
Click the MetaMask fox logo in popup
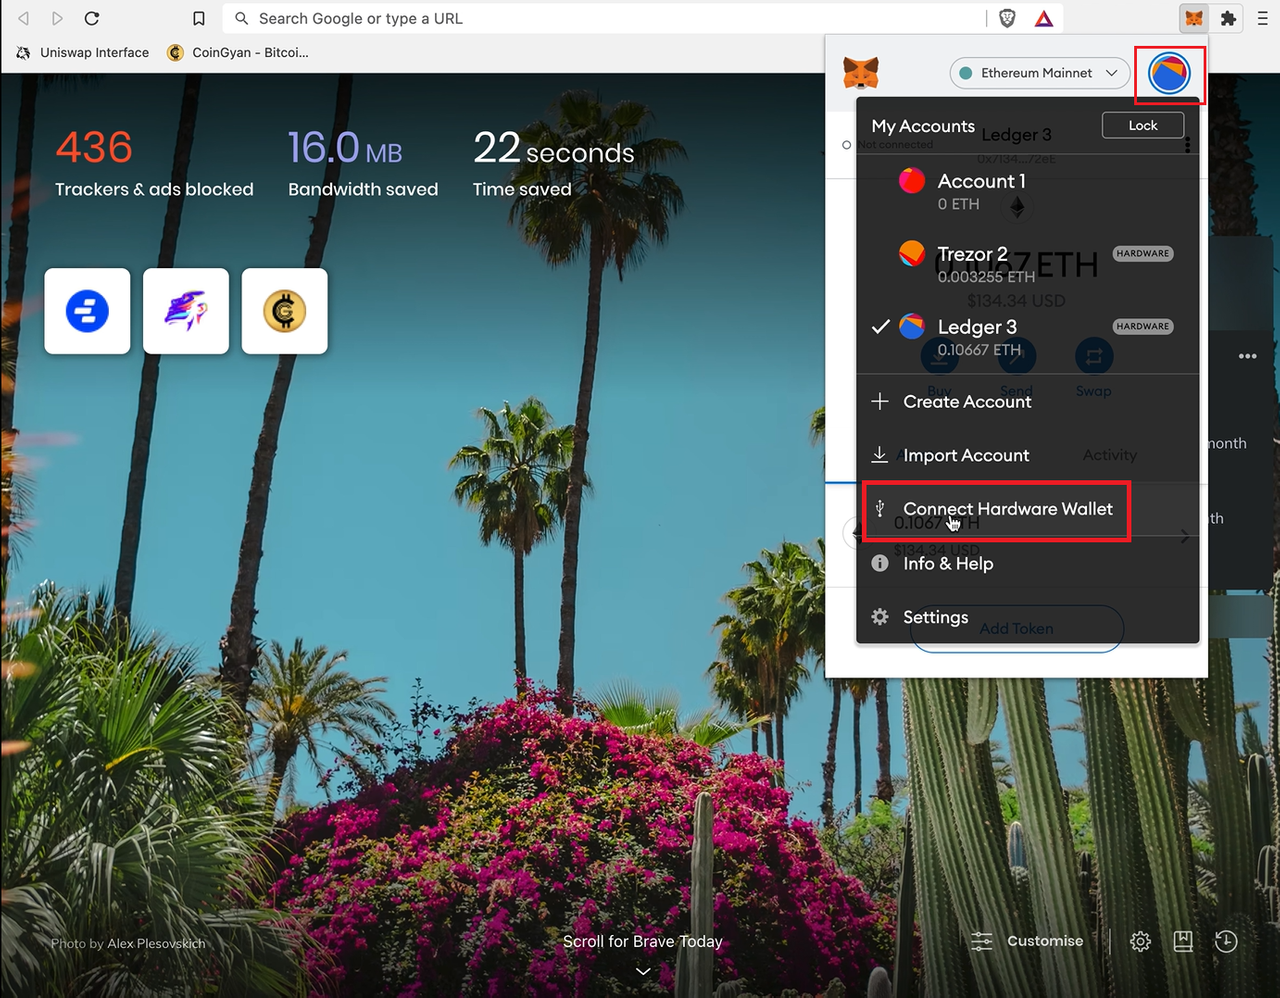pyautogui.click(x=861, y=73)
